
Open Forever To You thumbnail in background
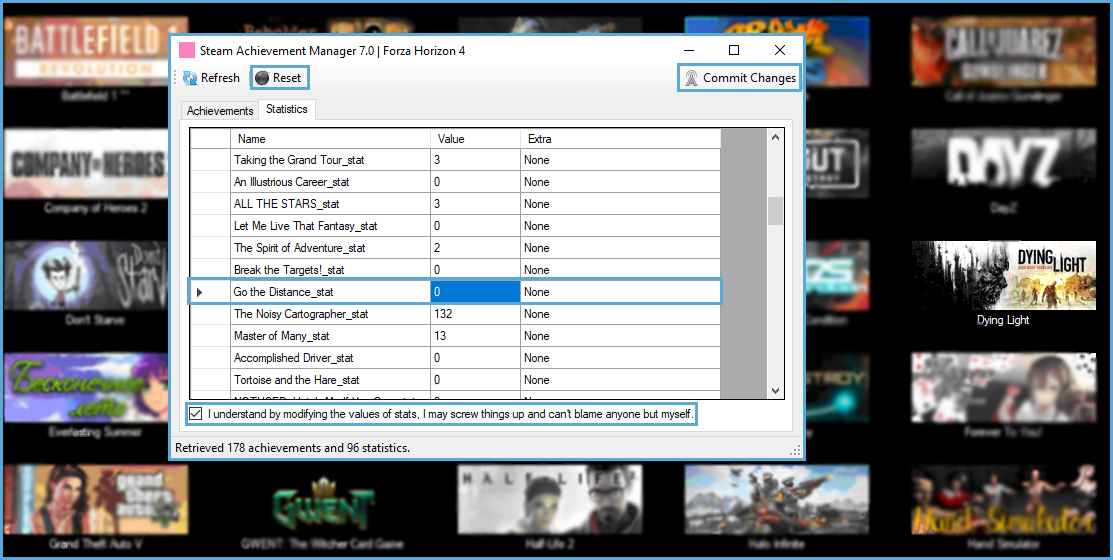click(1003, 388)
